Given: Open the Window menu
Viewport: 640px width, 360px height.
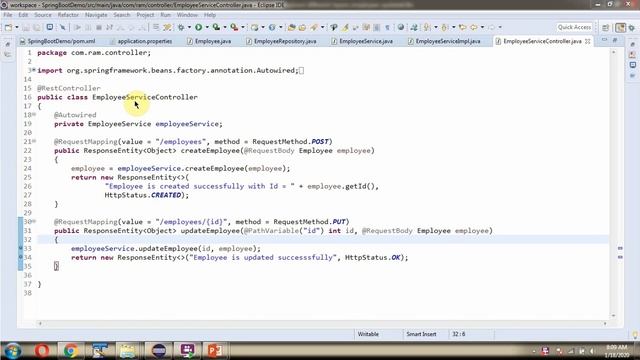Looking at the screenshot, I should point(187,15).
